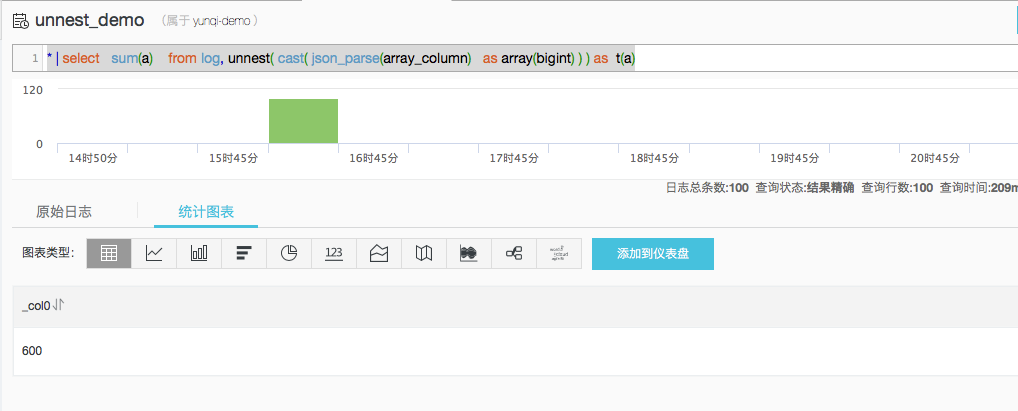Pick the Sankey diagram chart type

click(514, 253)
